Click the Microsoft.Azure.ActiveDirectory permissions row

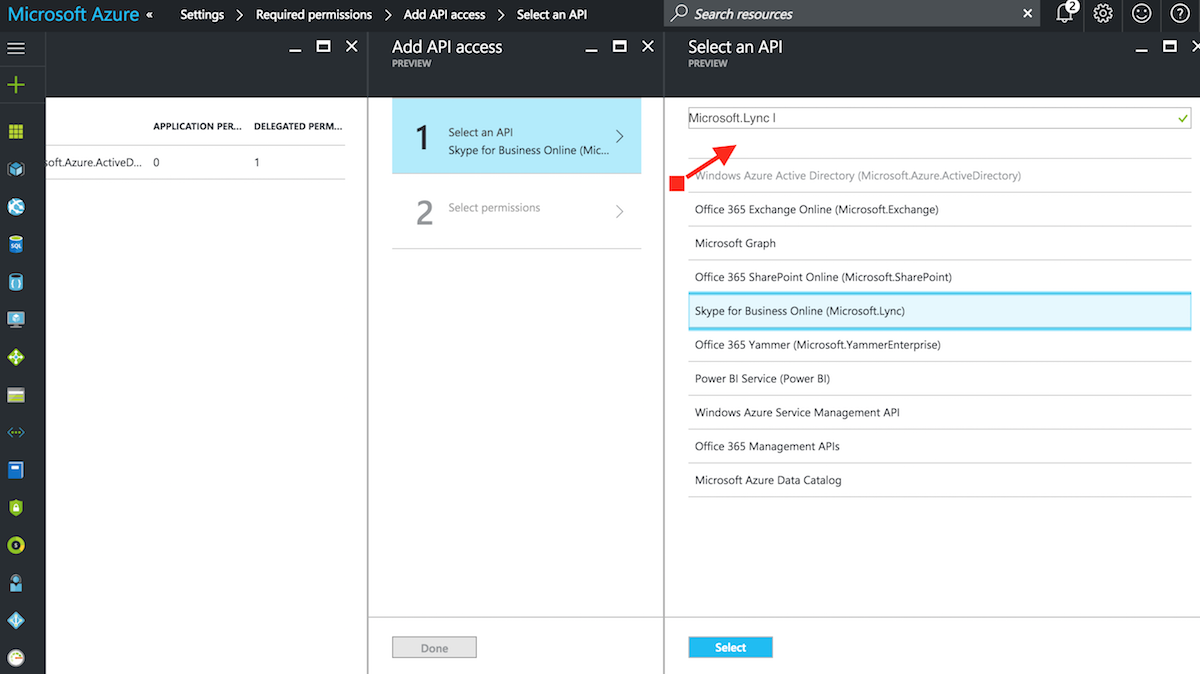tap(195, 162)
